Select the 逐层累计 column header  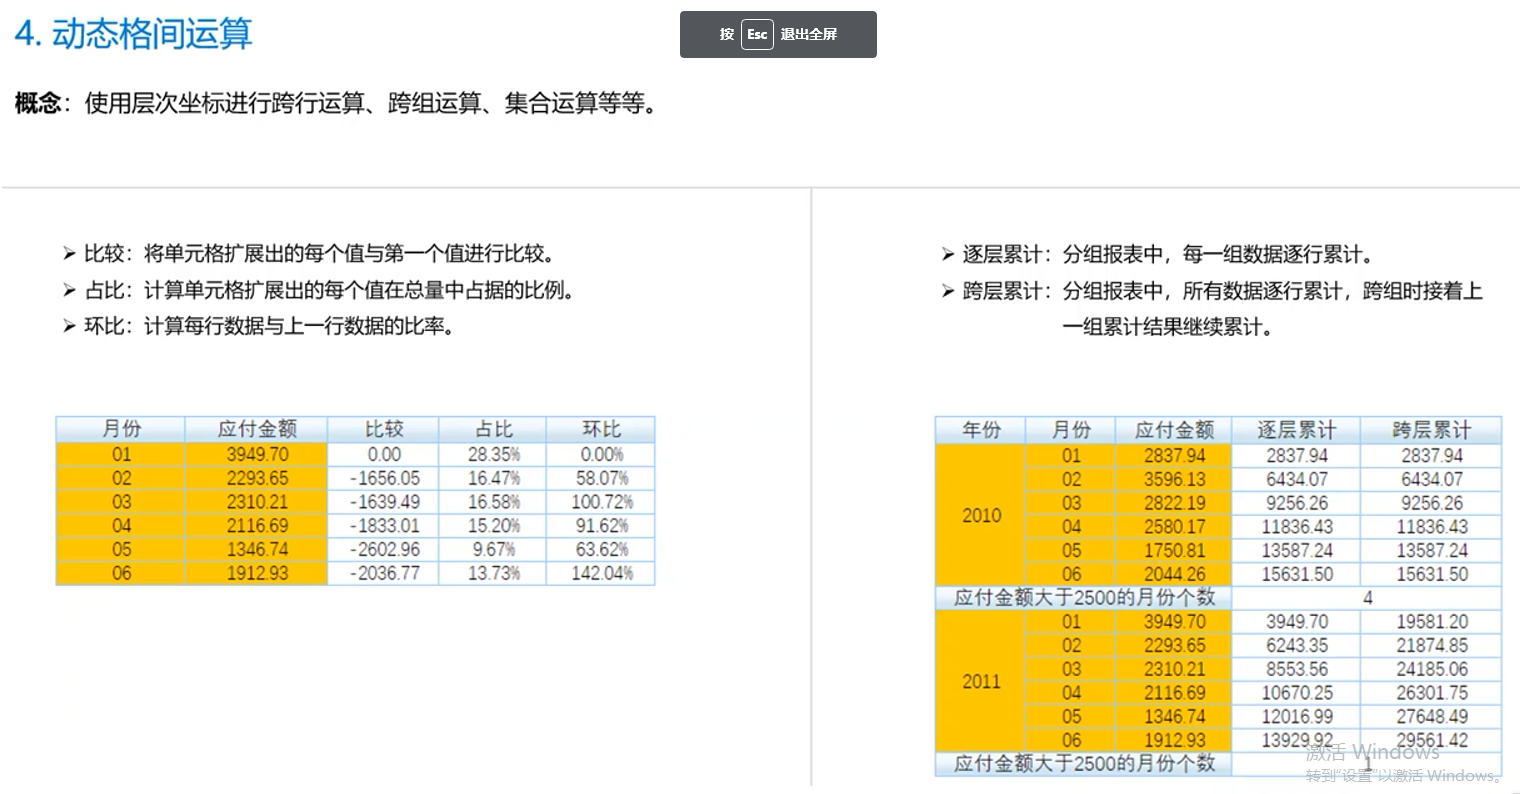[1295, 429]
